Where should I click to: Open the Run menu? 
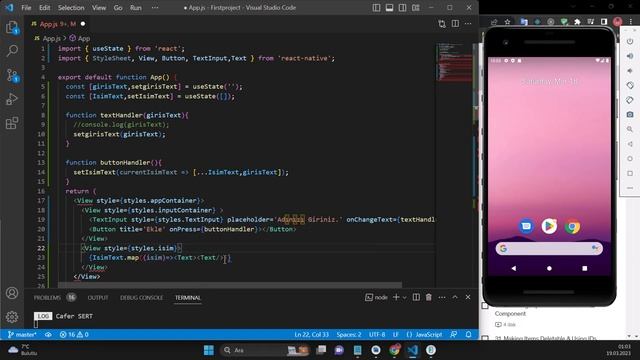coord(136,7)
